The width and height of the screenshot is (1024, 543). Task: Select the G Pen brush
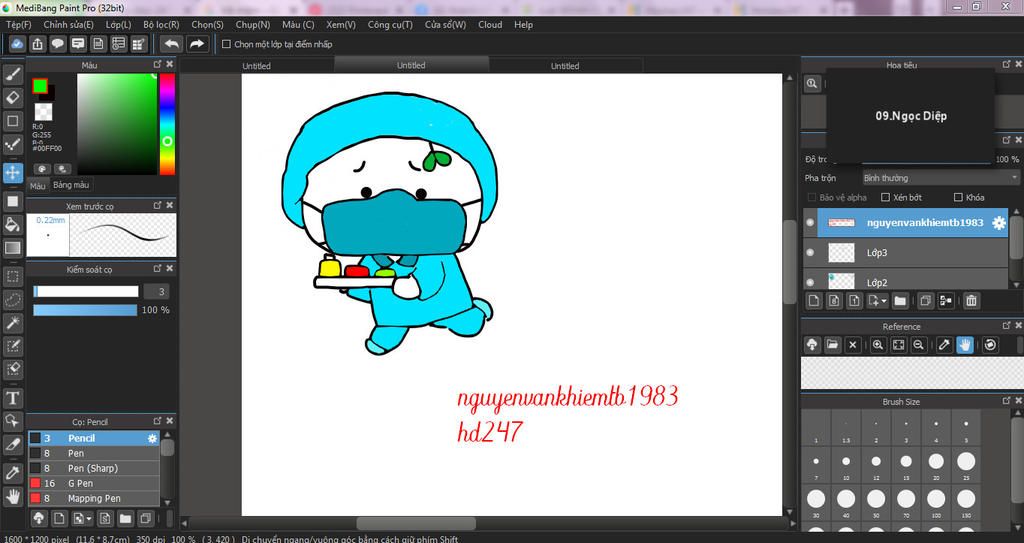pyautogui.click(x=93, y=484)
